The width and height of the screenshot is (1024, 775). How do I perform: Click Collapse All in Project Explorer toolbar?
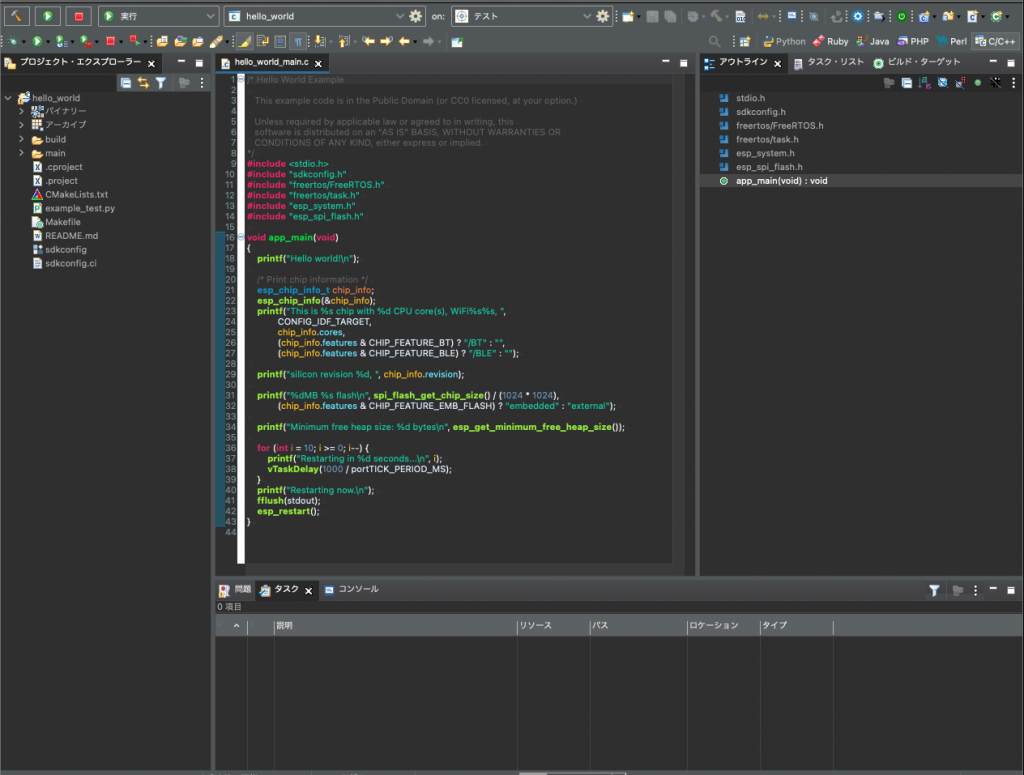click(126, 83)
